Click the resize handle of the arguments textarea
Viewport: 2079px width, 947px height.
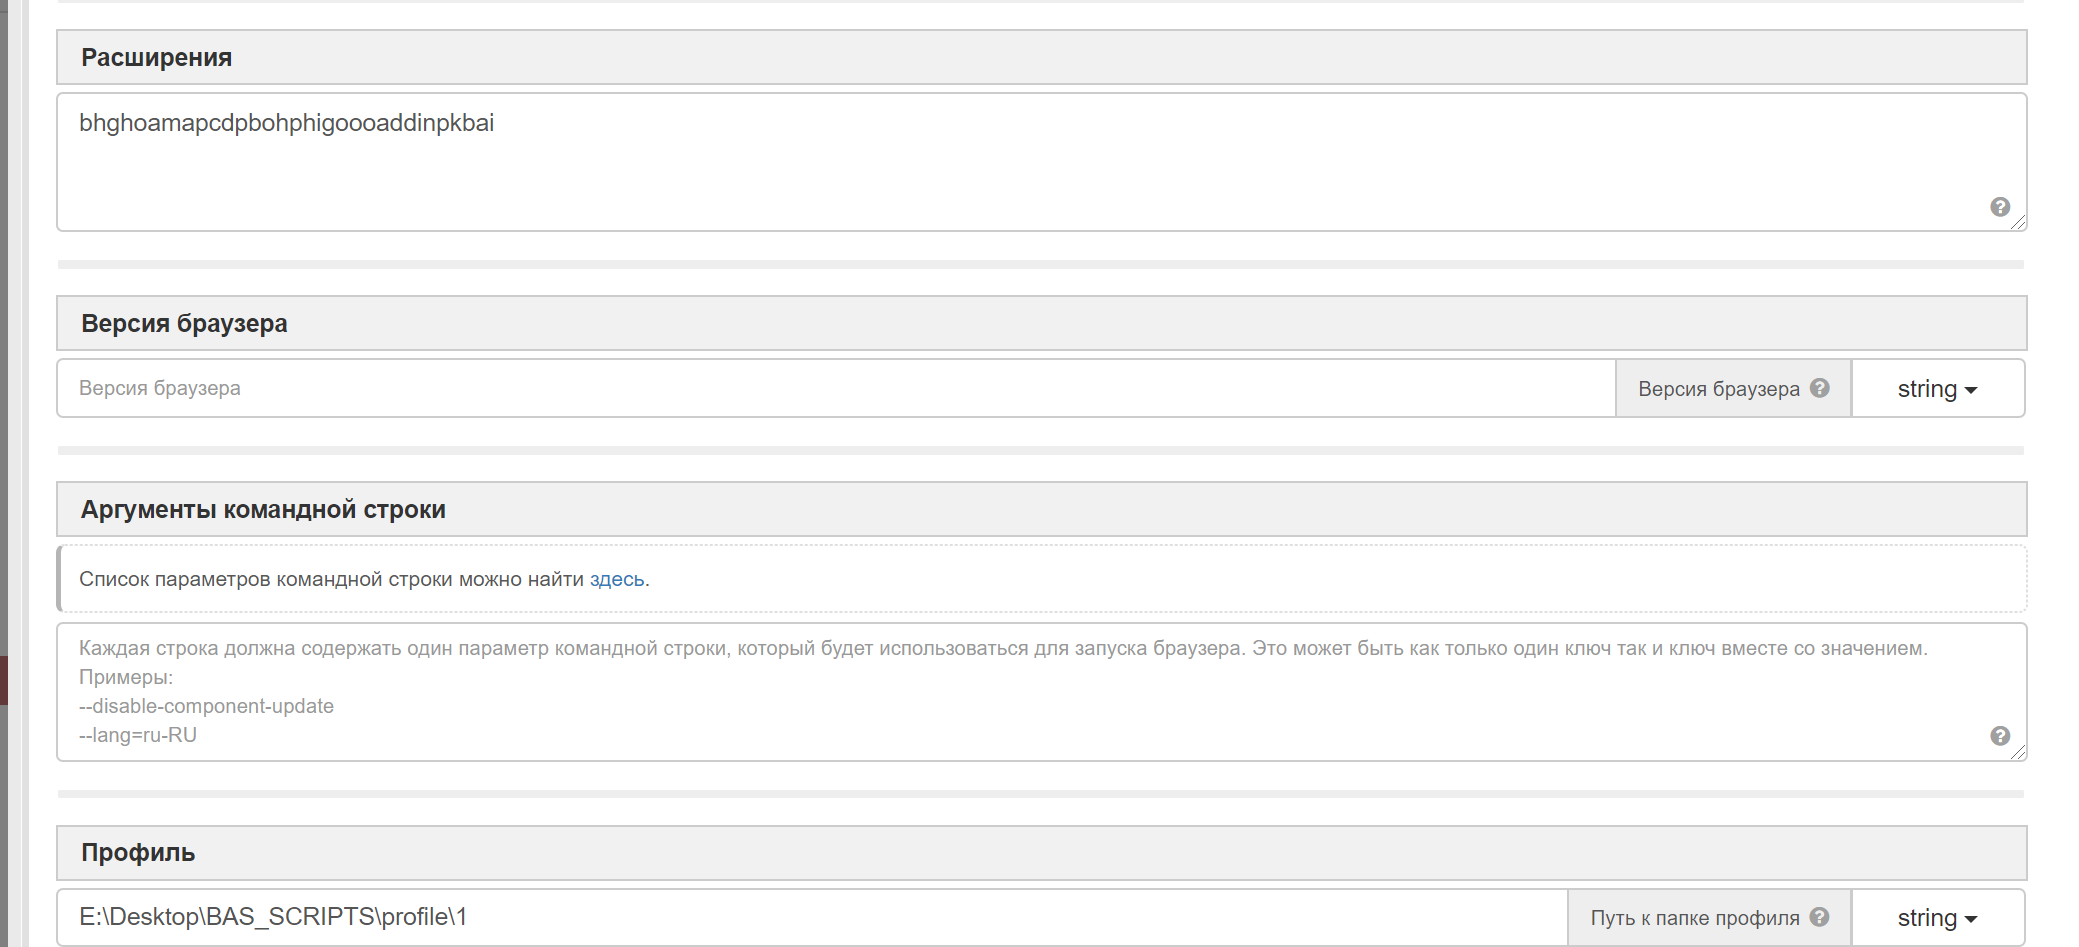pyautogui.click(x=2020, y=754)
